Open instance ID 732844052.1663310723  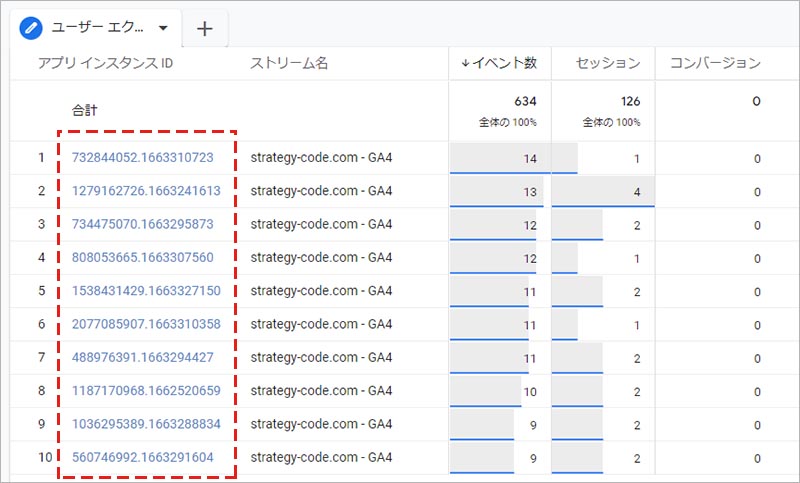point(142,158)
